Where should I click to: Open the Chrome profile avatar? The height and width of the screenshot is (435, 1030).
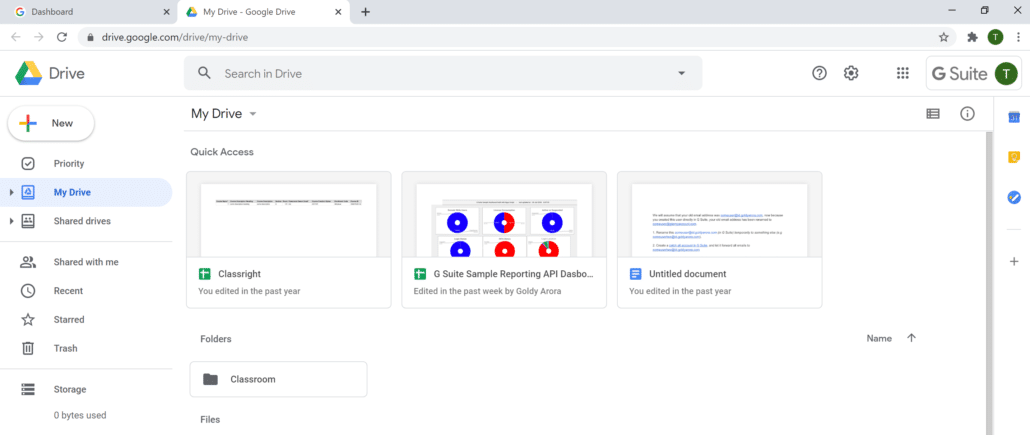tap(995, 37)
